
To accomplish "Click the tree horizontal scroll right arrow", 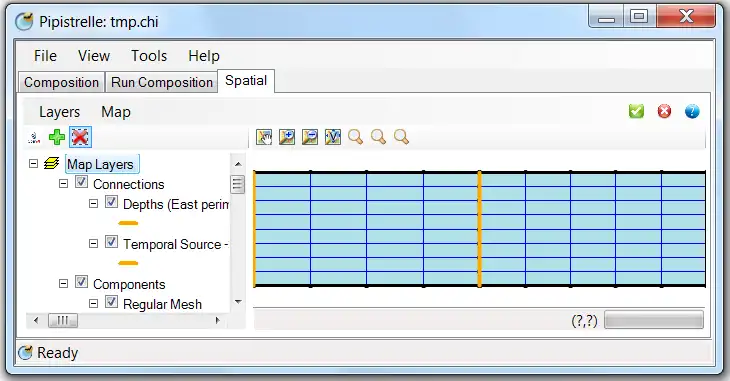I will (x=217, y=320).
